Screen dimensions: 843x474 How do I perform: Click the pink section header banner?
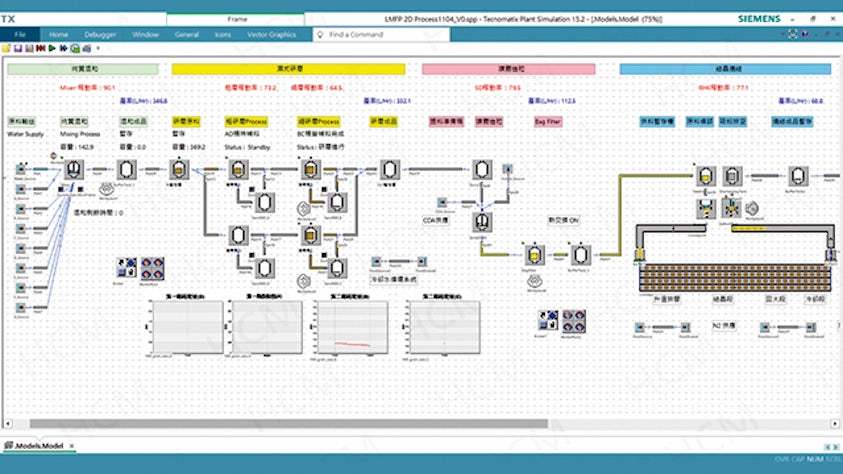(x=509, y=69)
